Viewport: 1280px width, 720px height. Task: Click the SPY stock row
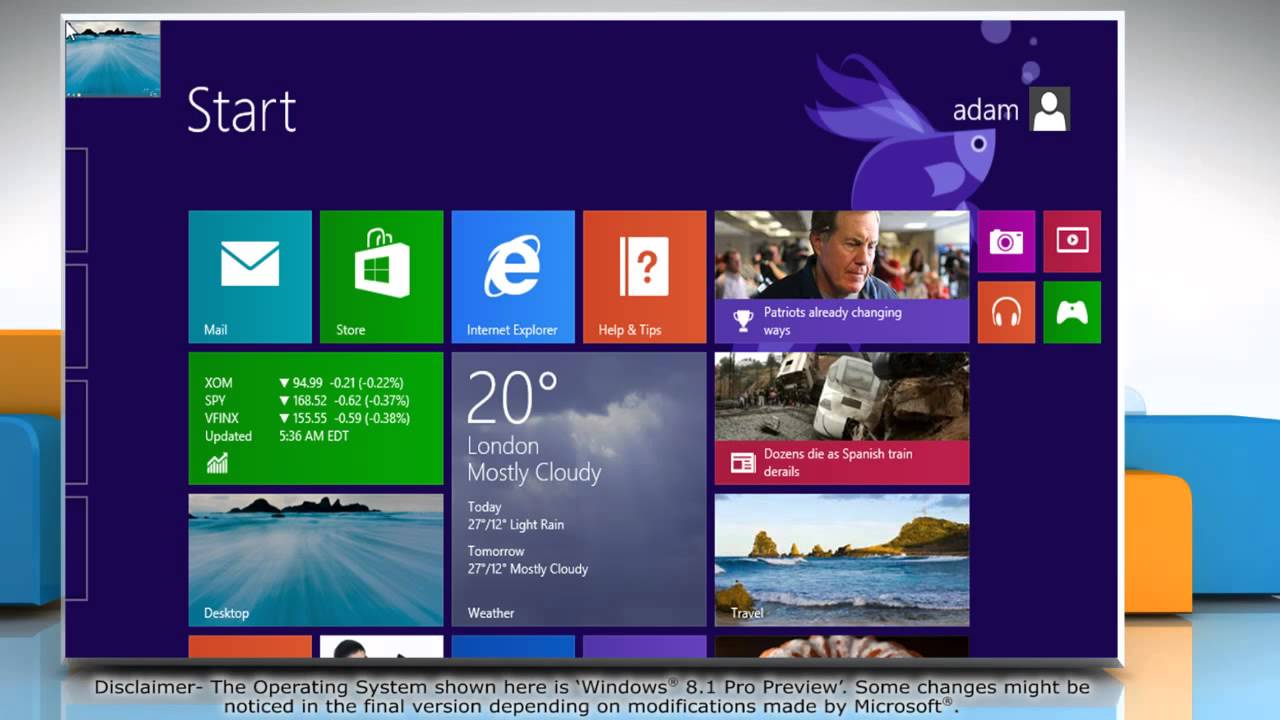point(306,401)
